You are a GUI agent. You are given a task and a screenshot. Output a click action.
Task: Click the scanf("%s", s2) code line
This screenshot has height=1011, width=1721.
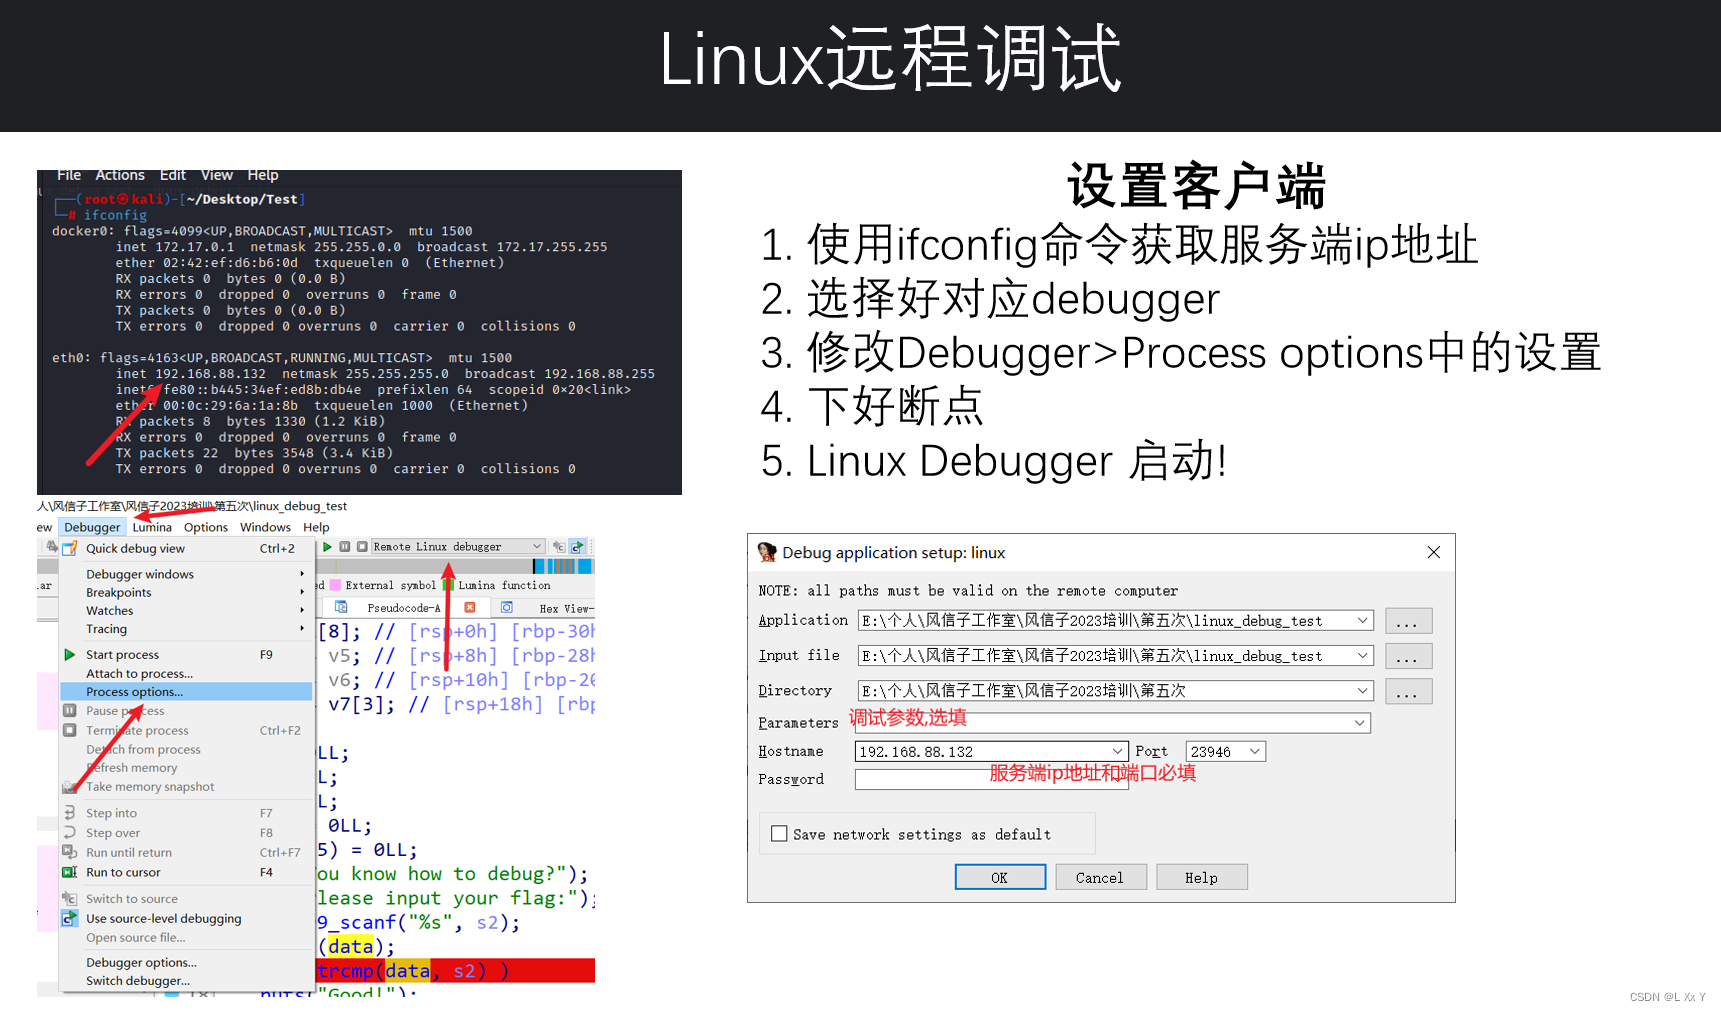tap(419, 922)
